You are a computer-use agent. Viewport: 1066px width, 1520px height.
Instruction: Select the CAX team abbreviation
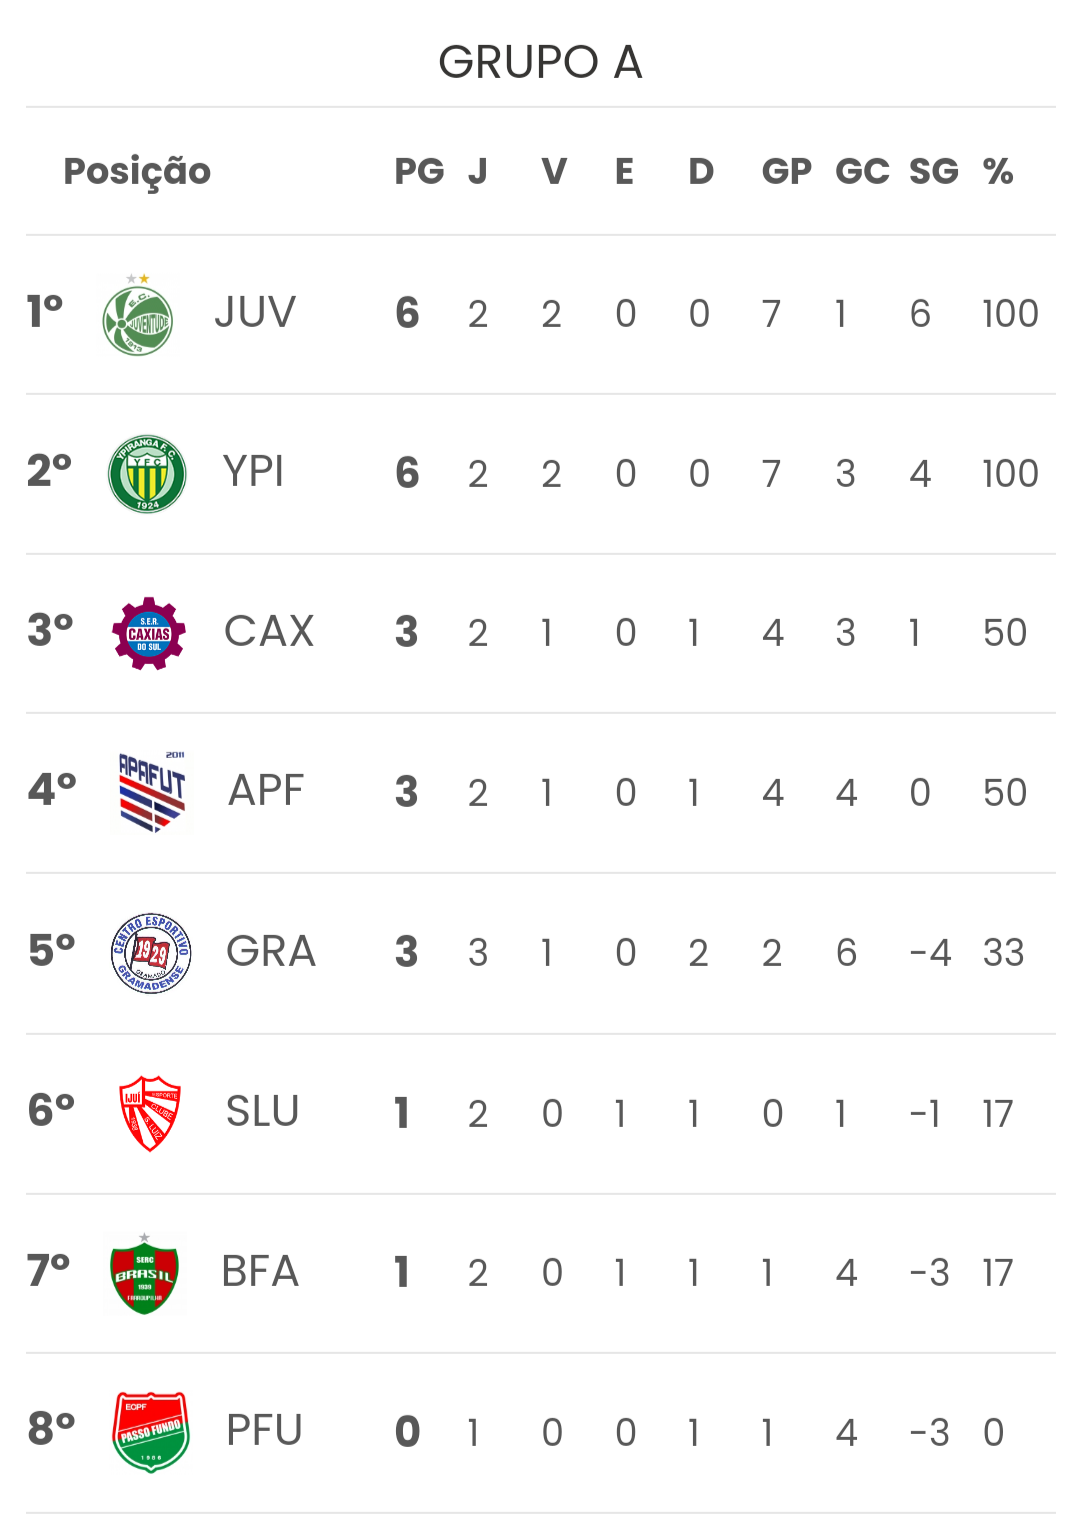coord(269,632)
